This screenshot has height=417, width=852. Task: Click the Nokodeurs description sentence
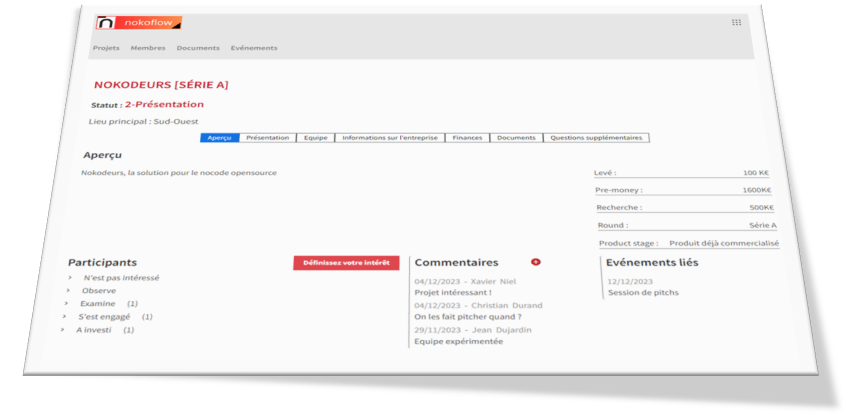pos(179,173)
